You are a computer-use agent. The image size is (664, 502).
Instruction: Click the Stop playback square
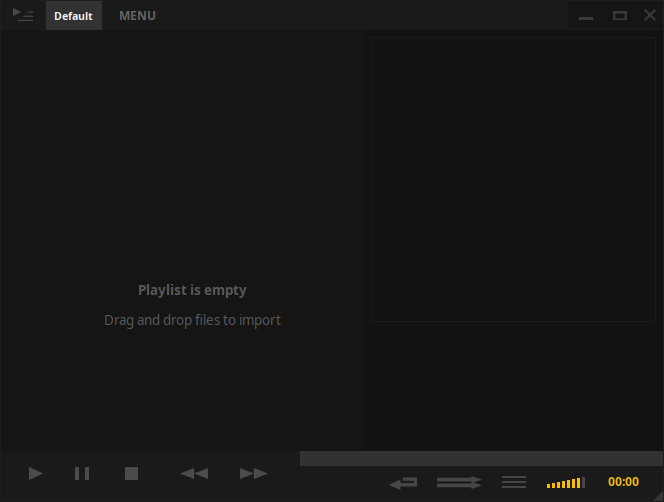pos(131,473)
